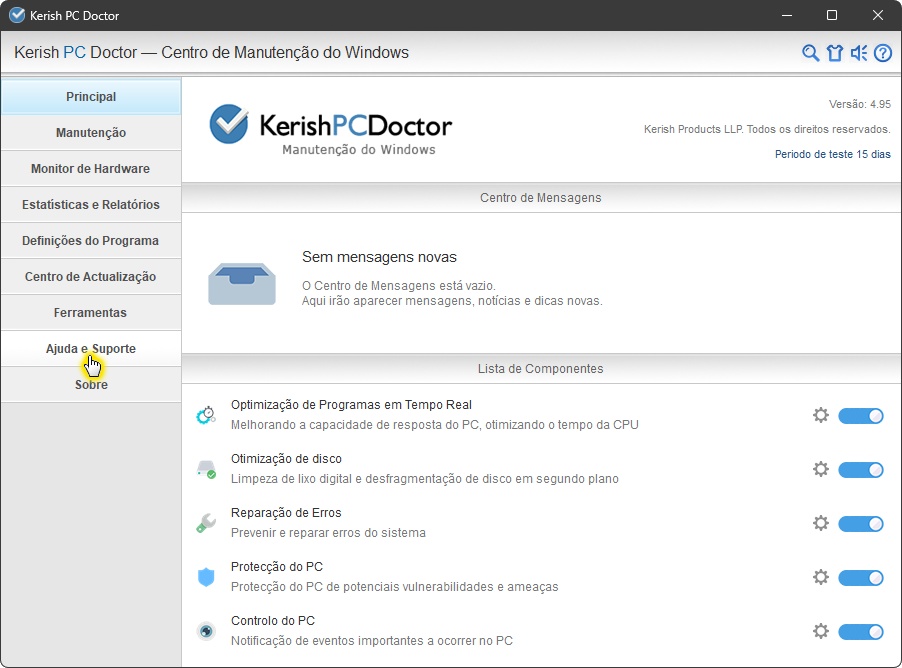Switch off Reparação de Erros toggle
902x668 pixels.
tap(860, 524)
